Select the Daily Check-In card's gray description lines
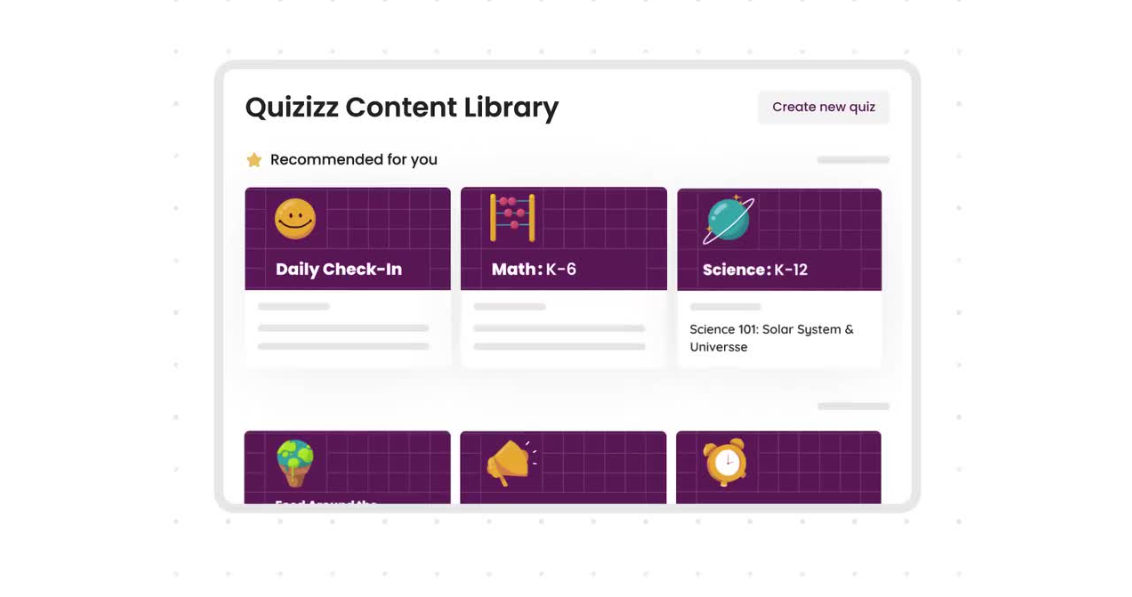This screenshot has width=1132, height=597. [343, 337]
